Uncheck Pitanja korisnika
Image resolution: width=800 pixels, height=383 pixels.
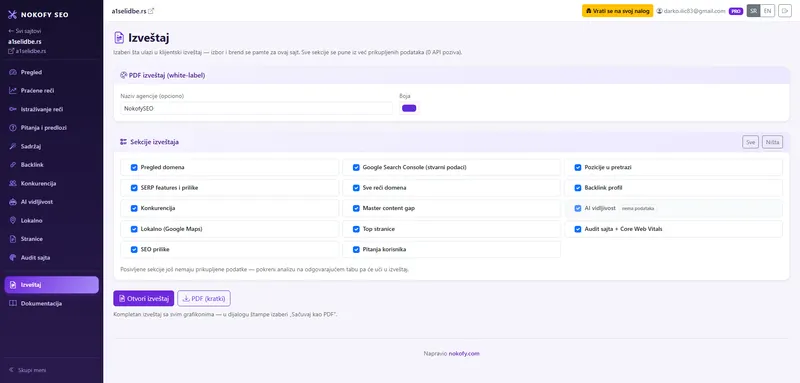pos(356,249)
